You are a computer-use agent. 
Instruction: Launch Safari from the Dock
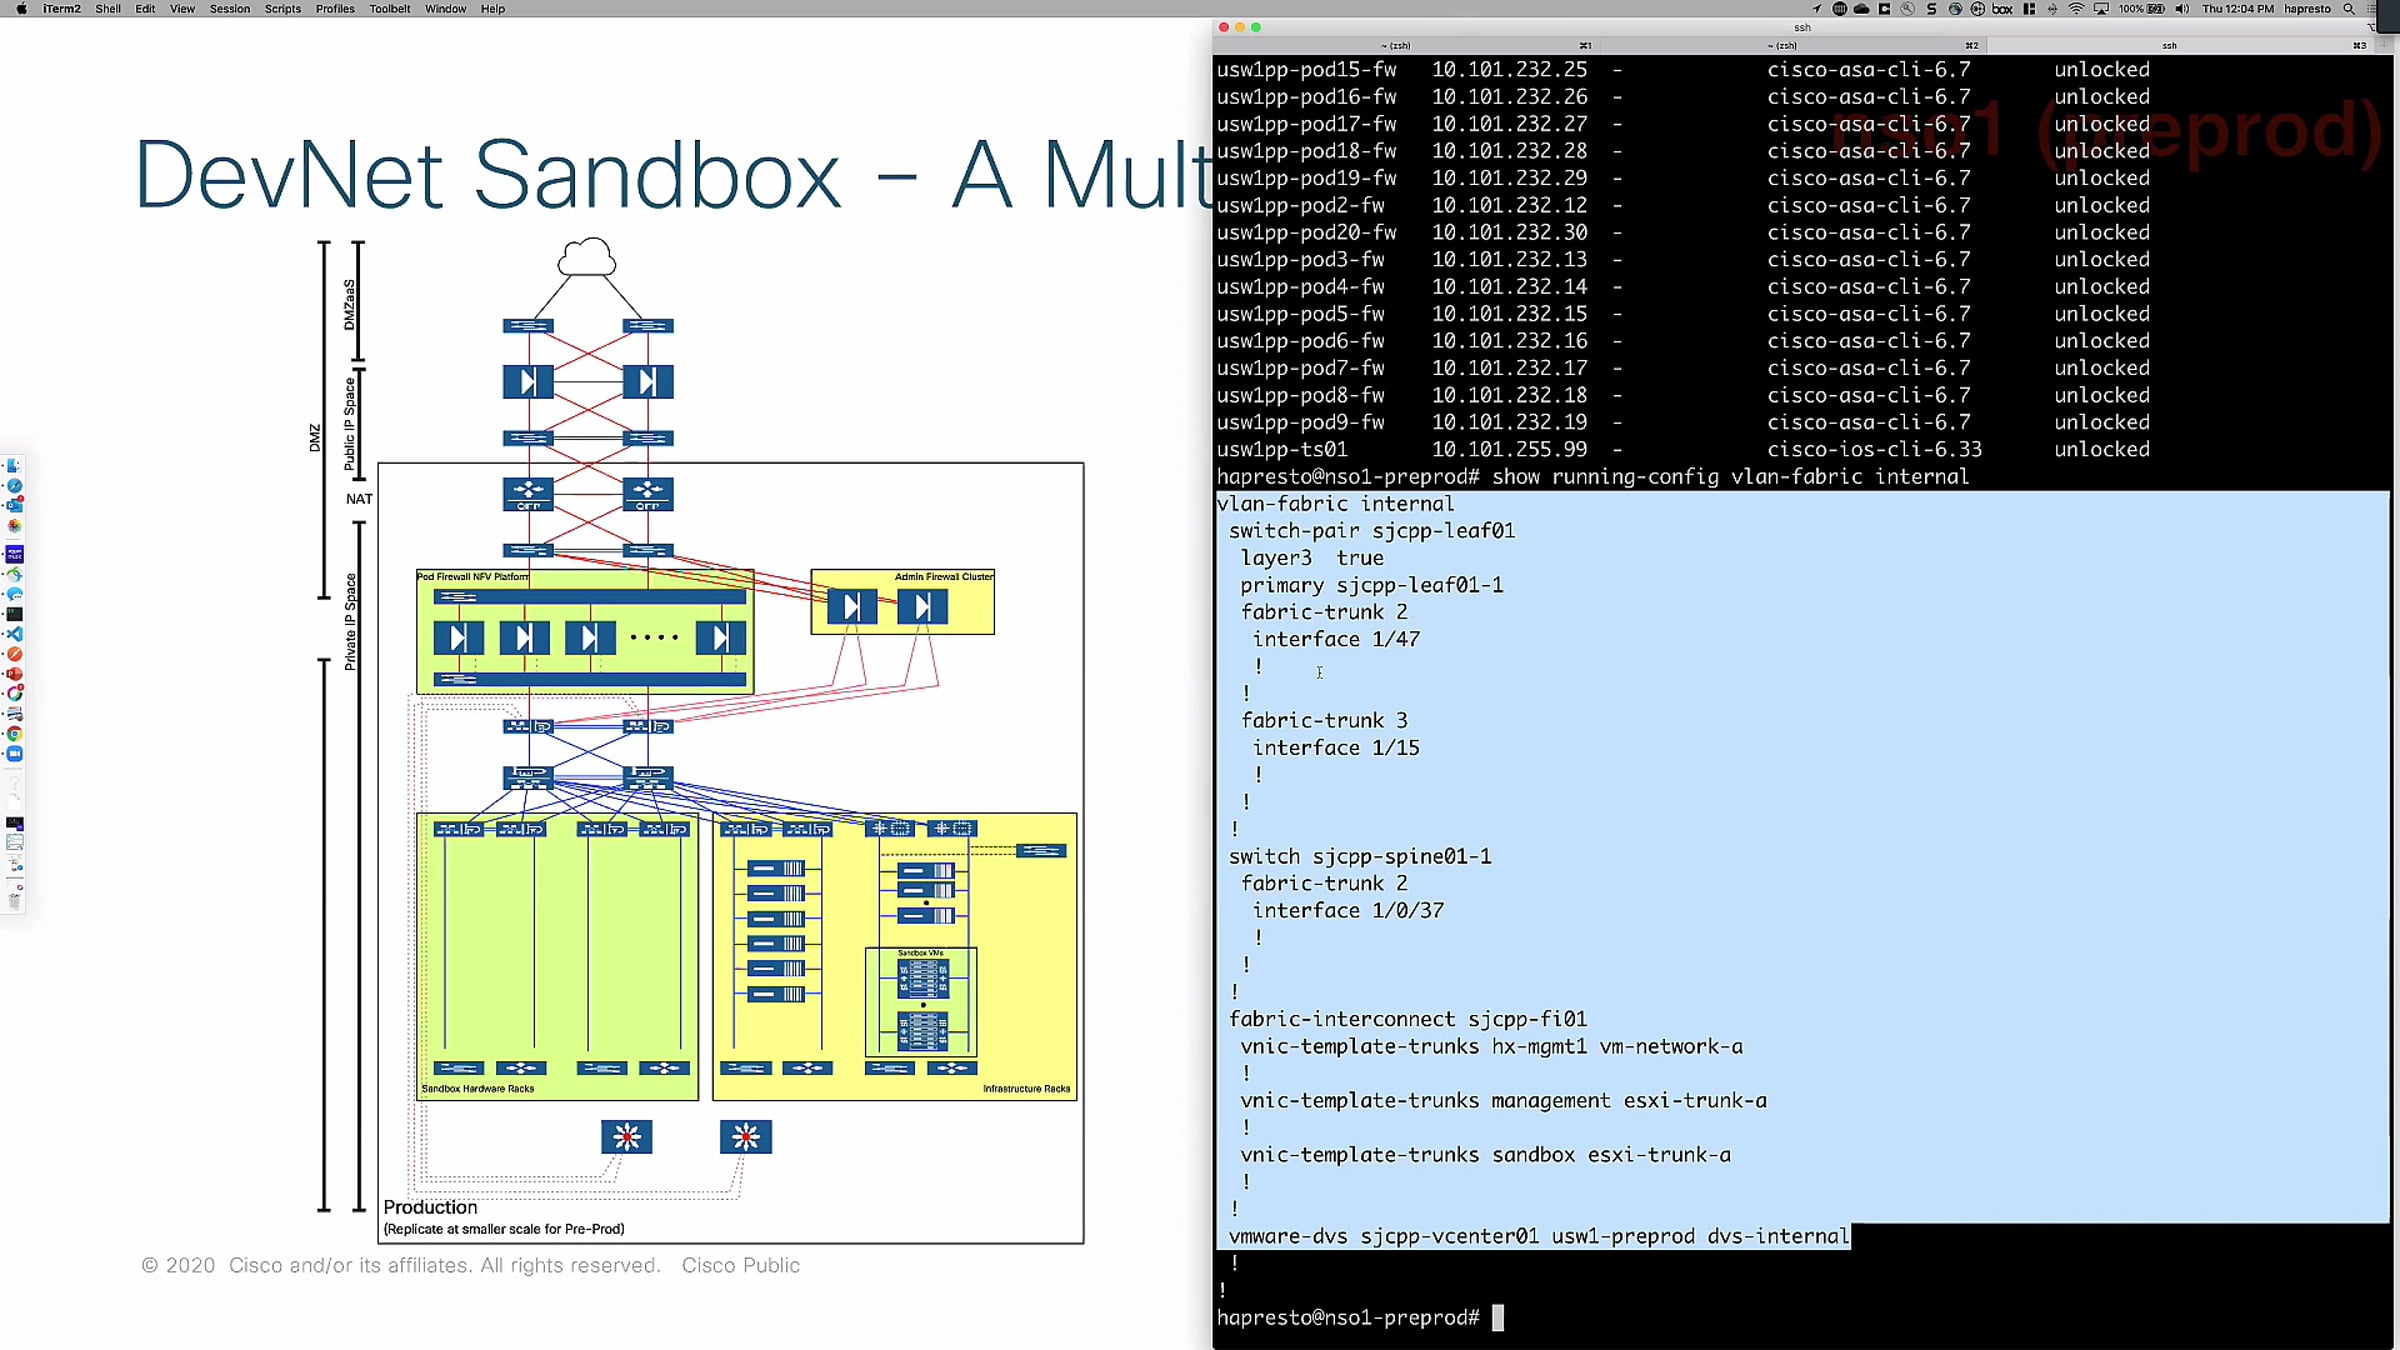point(14,486)
